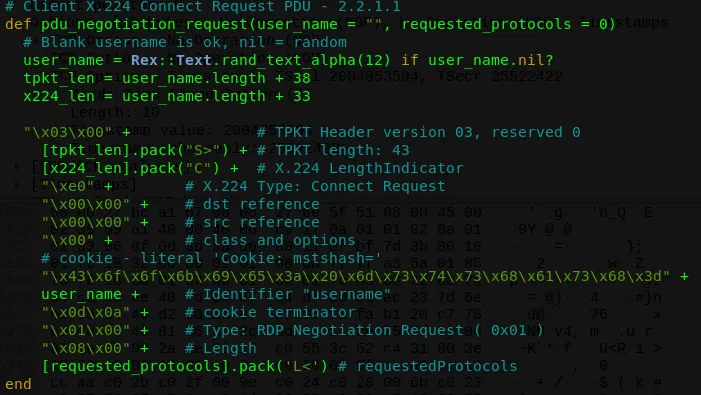Expand the faint Timestamps tree arrow
Screen dimensions: 701x395
point(17,184)
